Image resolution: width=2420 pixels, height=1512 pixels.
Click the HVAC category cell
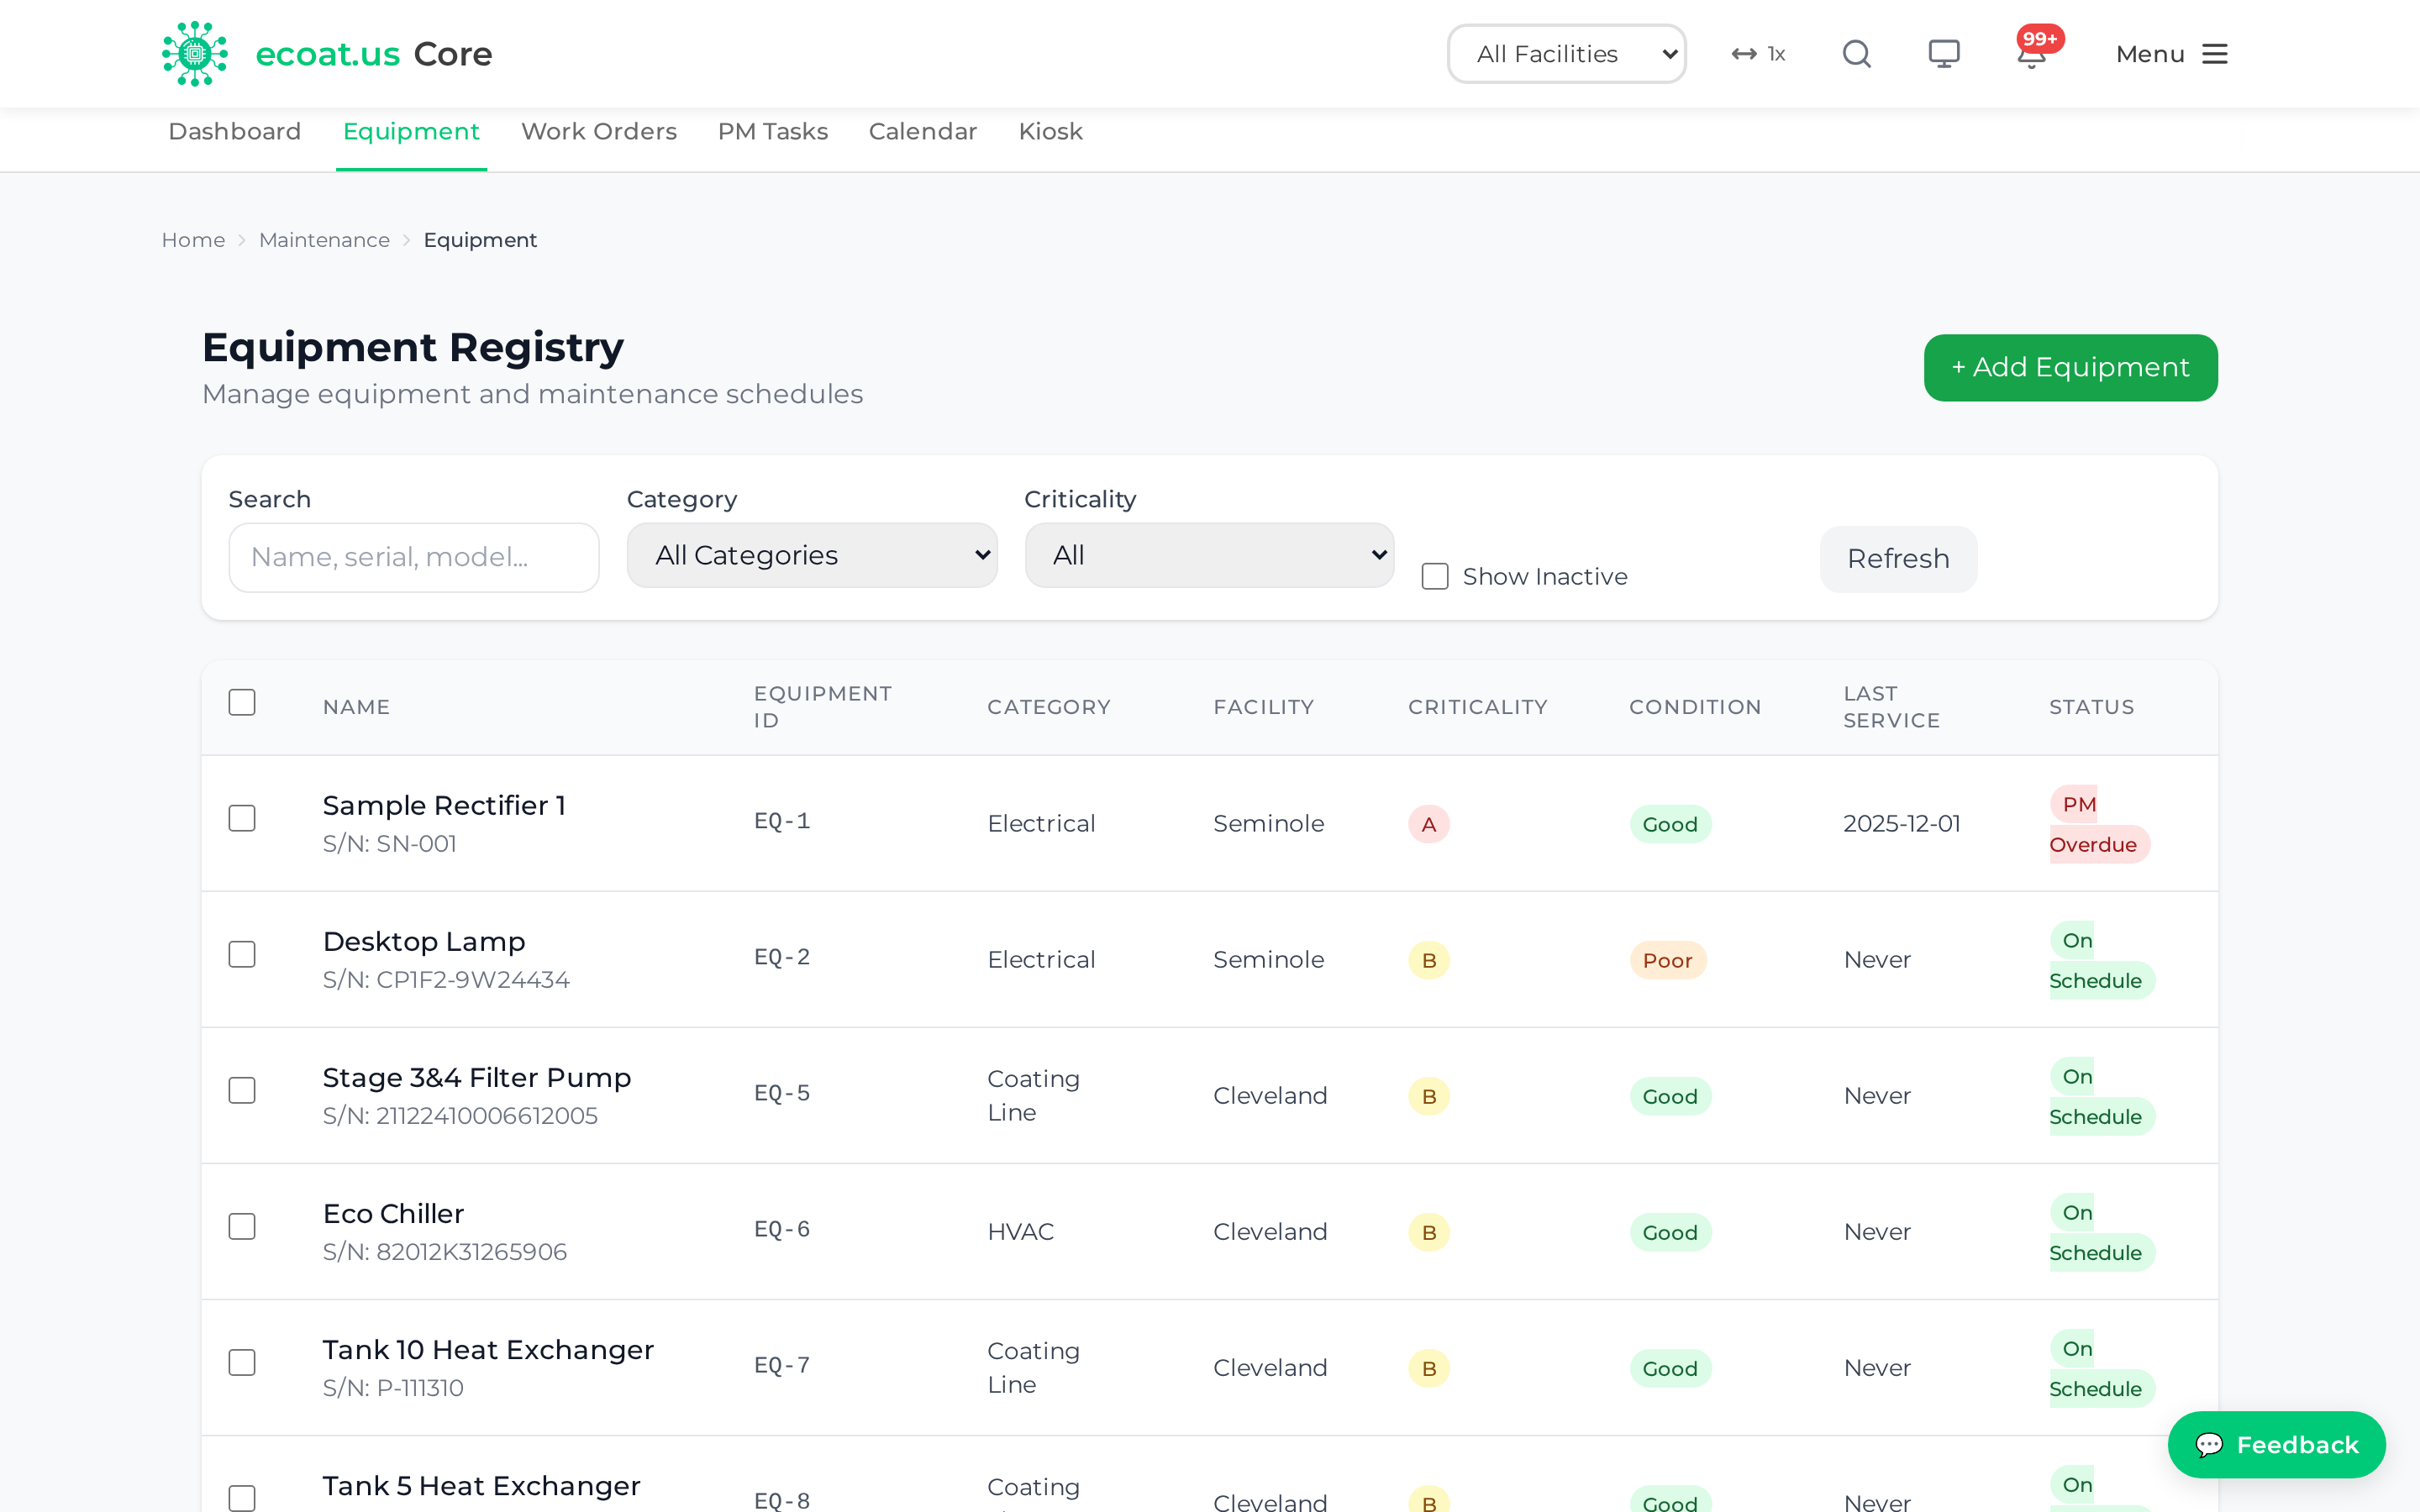click(x=1020, y=1232)
